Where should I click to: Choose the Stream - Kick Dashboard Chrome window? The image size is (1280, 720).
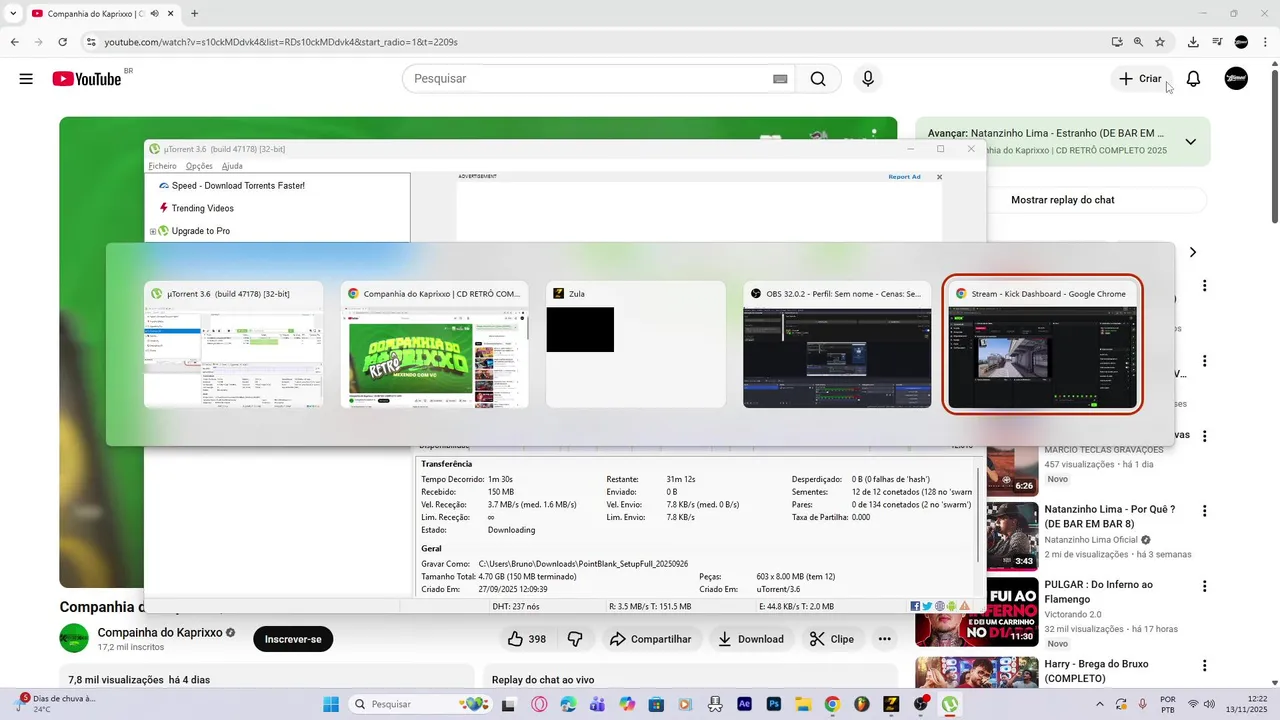tap(1042, 345)
